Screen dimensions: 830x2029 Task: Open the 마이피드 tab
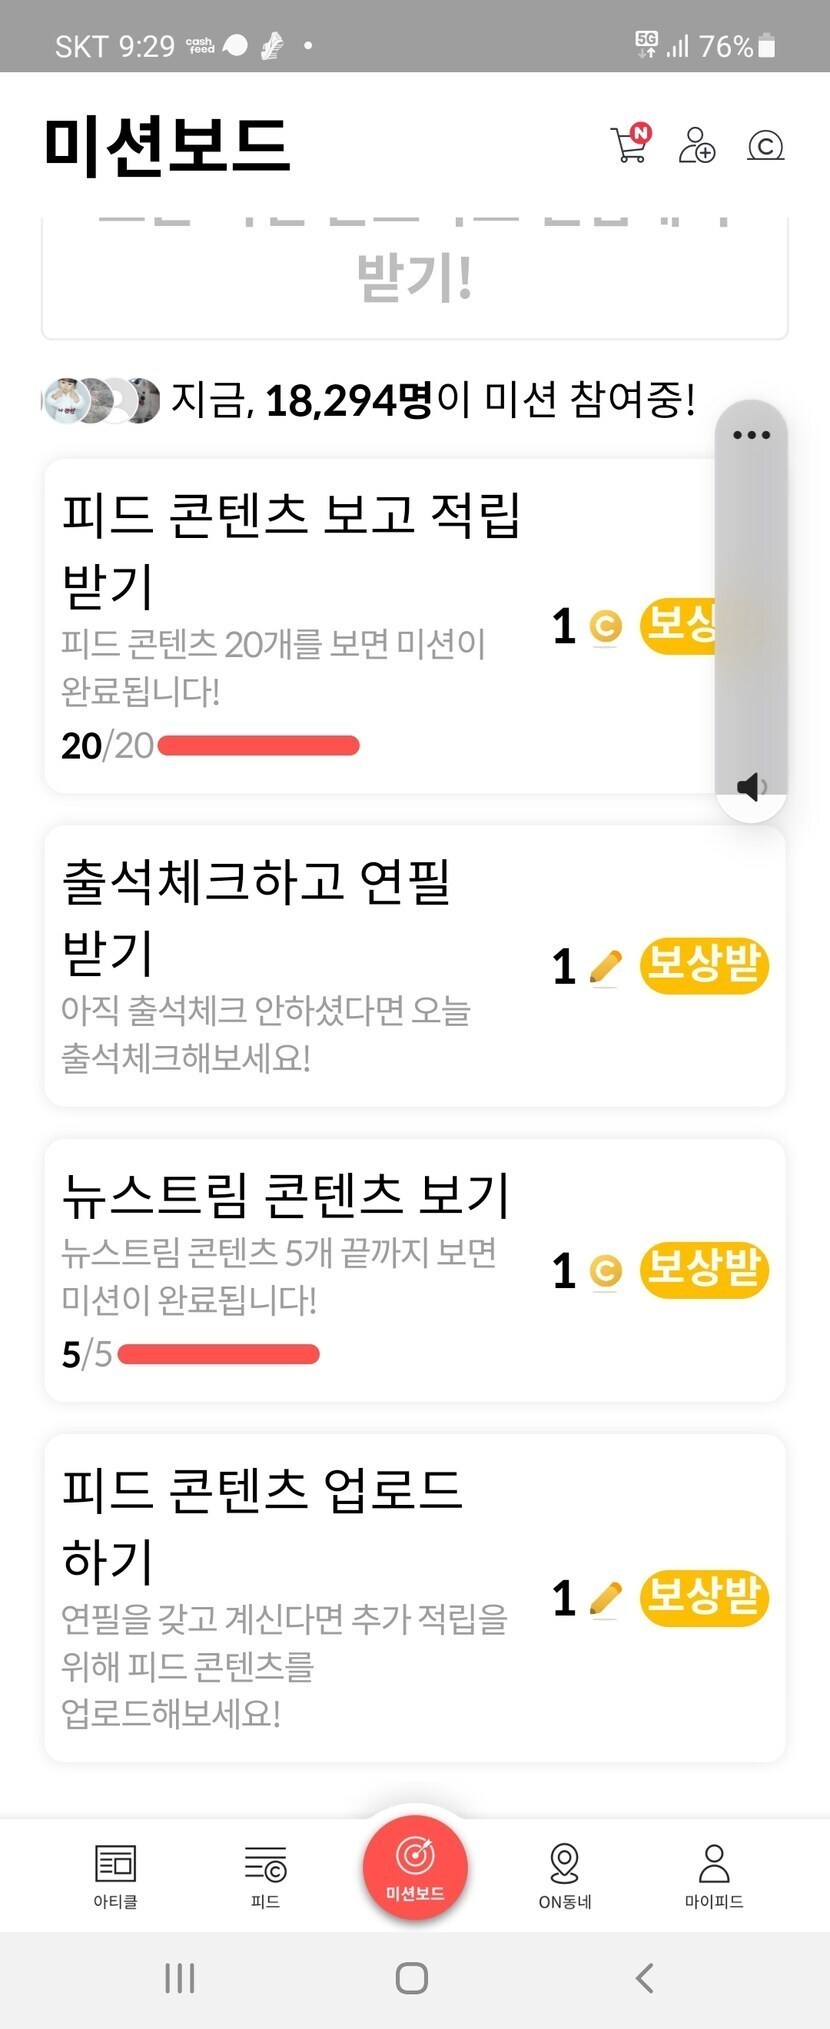point(714,1875)
